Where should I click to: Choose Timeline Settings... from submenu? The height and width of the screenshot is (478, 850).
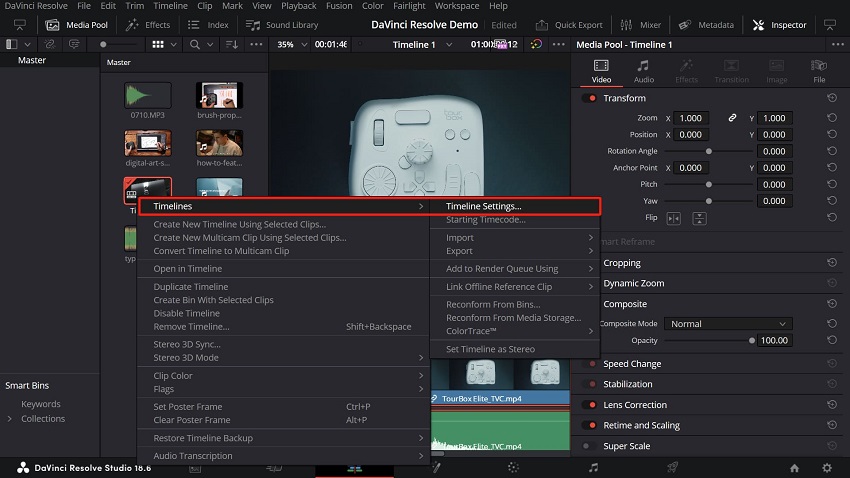515,206
